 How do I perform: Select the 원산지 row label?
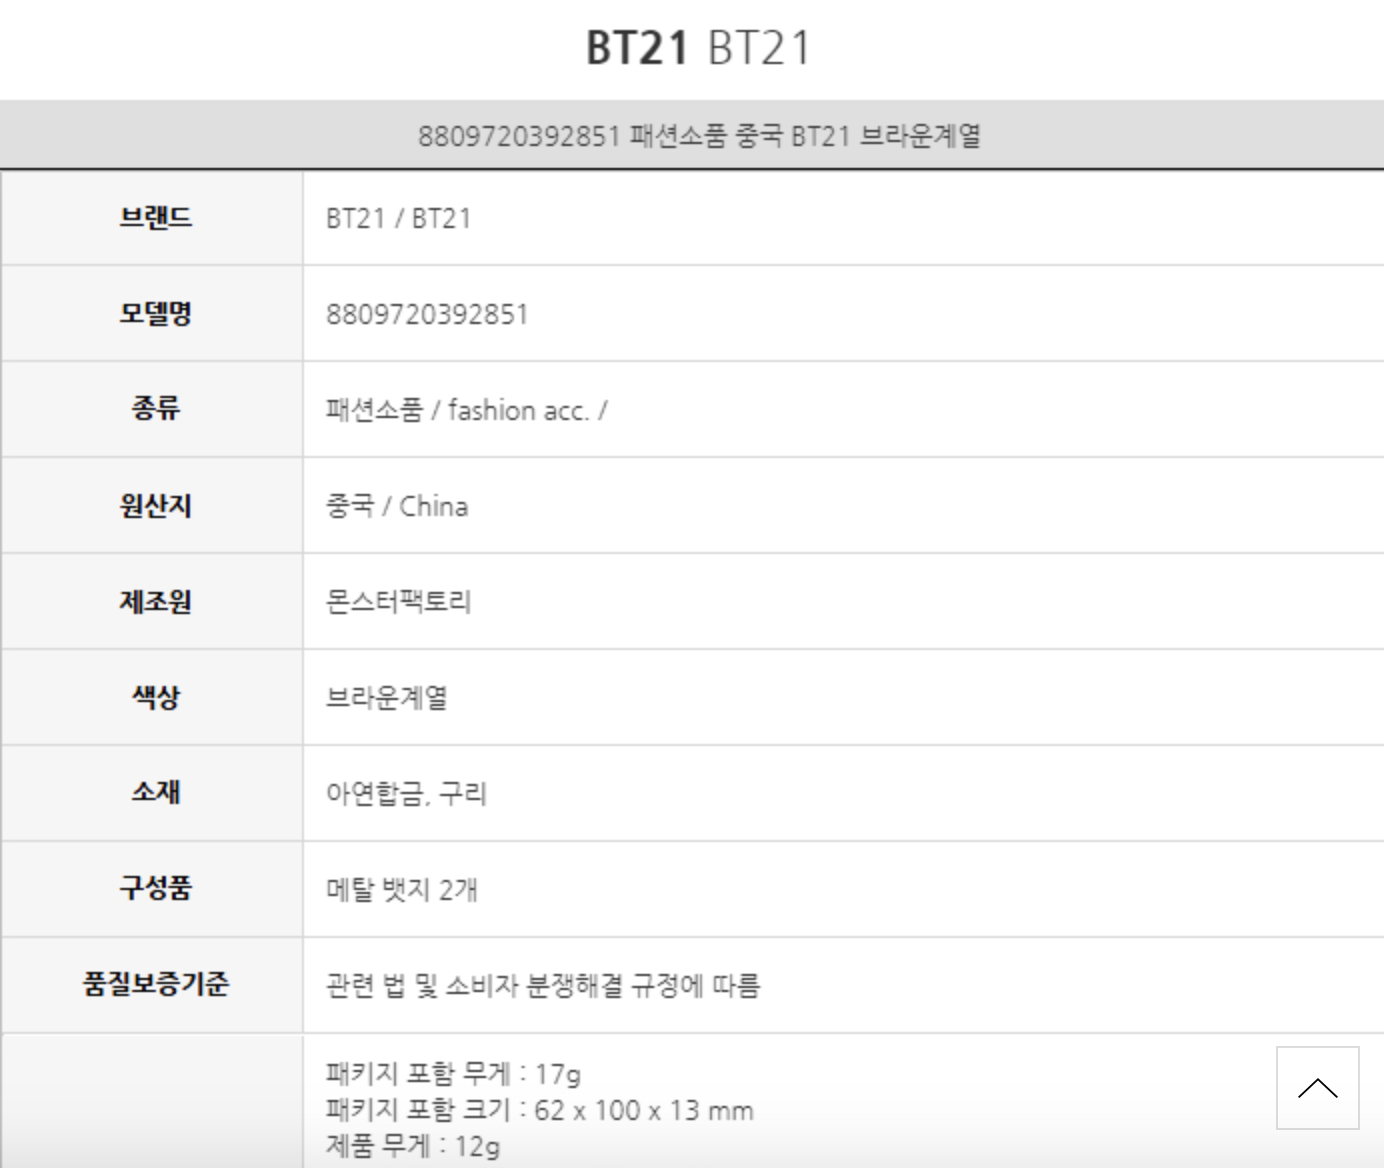click(155, 506)
